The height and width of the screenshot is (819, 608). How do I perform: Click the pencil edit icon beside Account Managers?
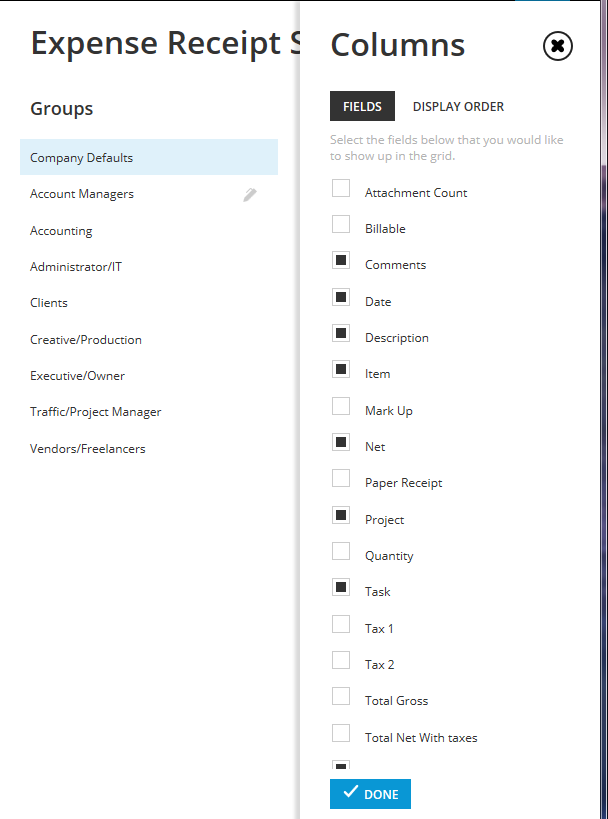(x=250, y=195)
